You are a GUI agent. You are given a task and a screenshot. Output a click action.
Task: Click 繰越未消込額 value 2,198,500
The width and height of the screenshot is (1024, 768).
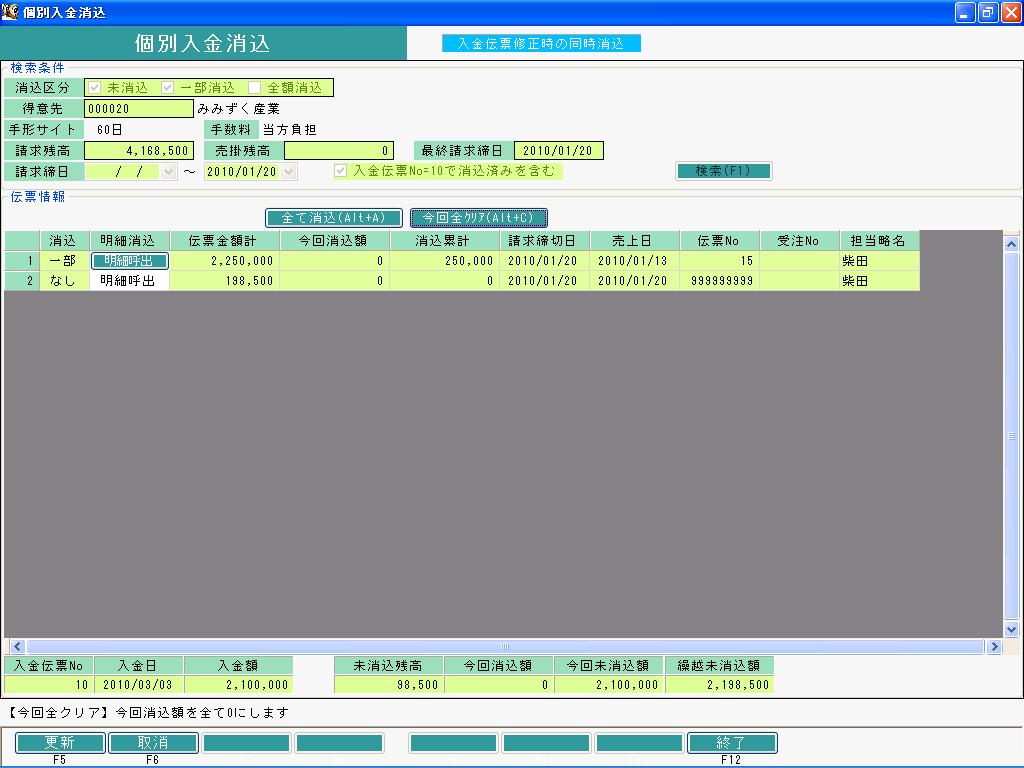pos(720,684)
